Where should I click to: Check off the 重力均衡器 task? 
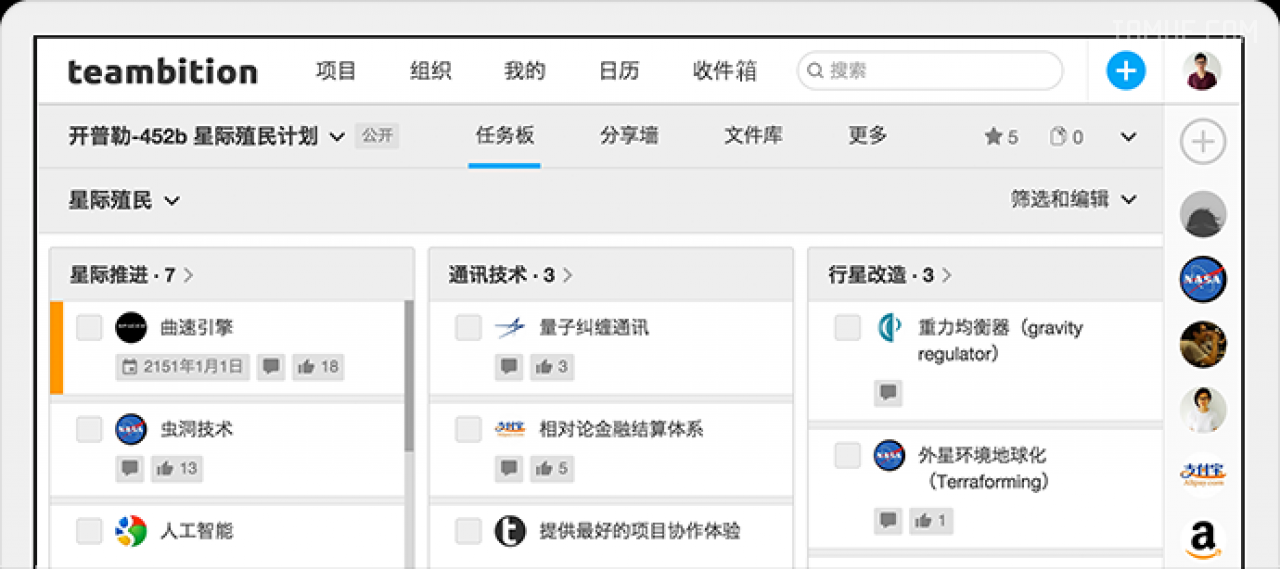(x=848, y=327)
